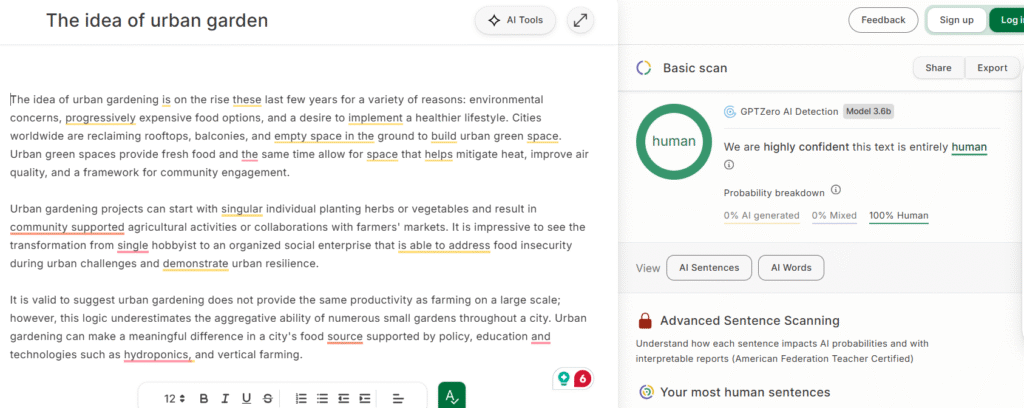Viewport: 1024px width, 408px height.
Task: Select the 0% AI generated breakdown
Action: (x=761, y=215)
